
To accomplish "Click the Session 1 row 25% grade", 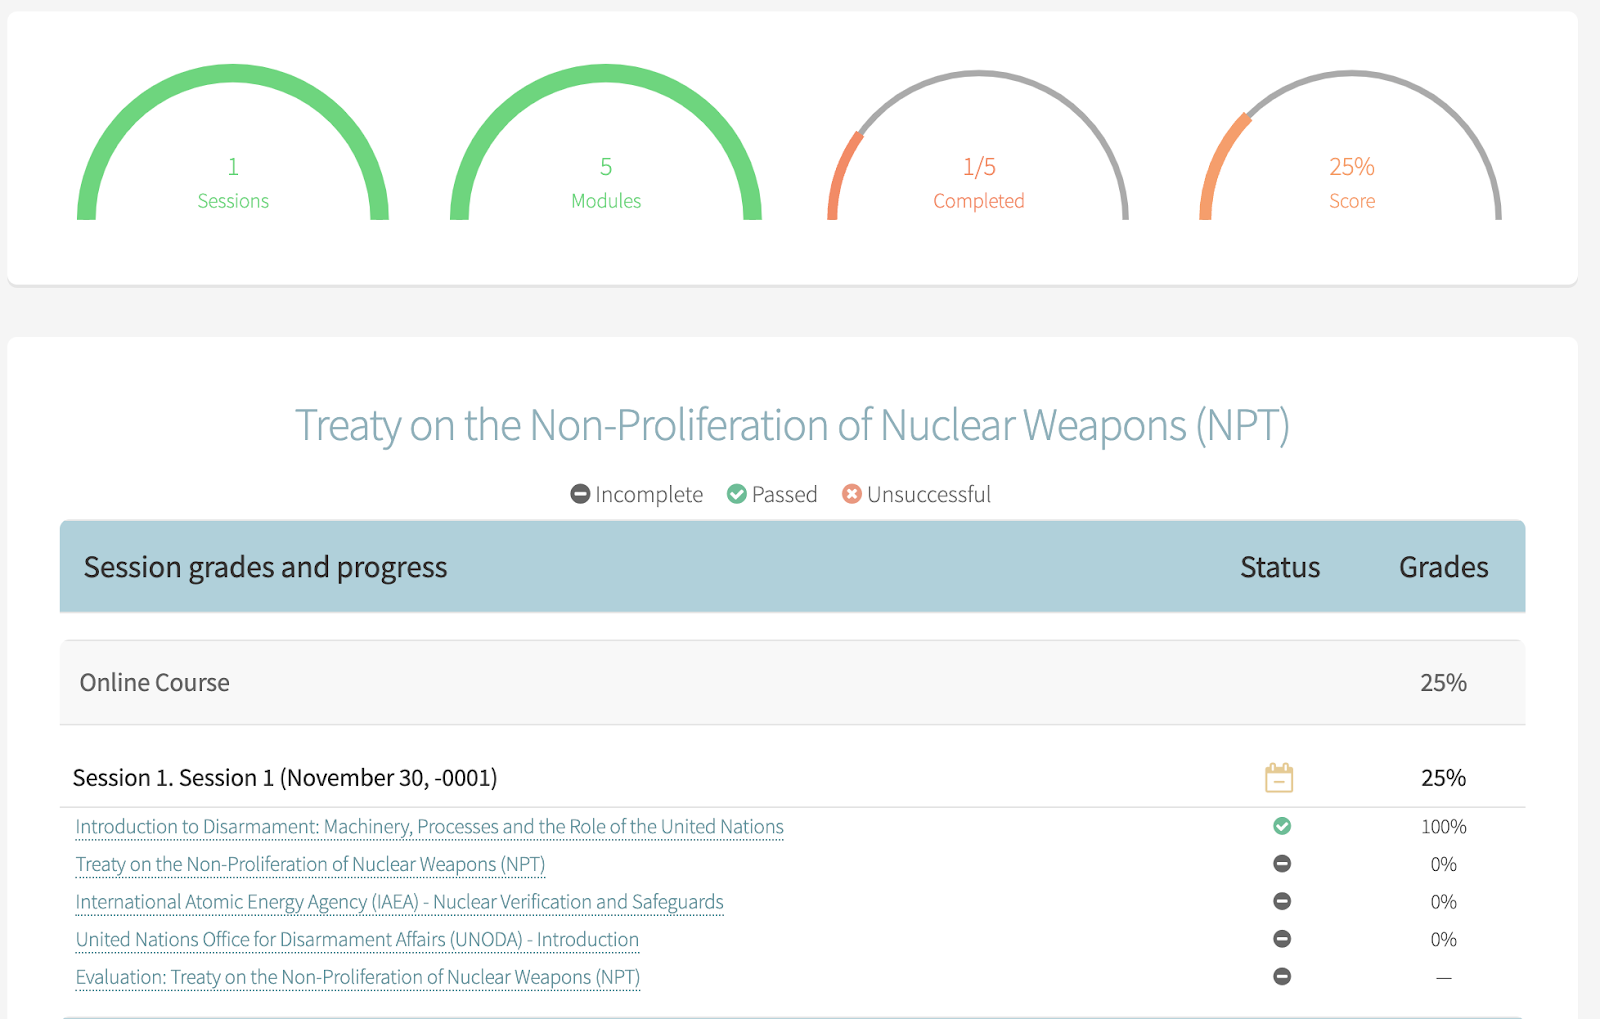I will 1444,778.
